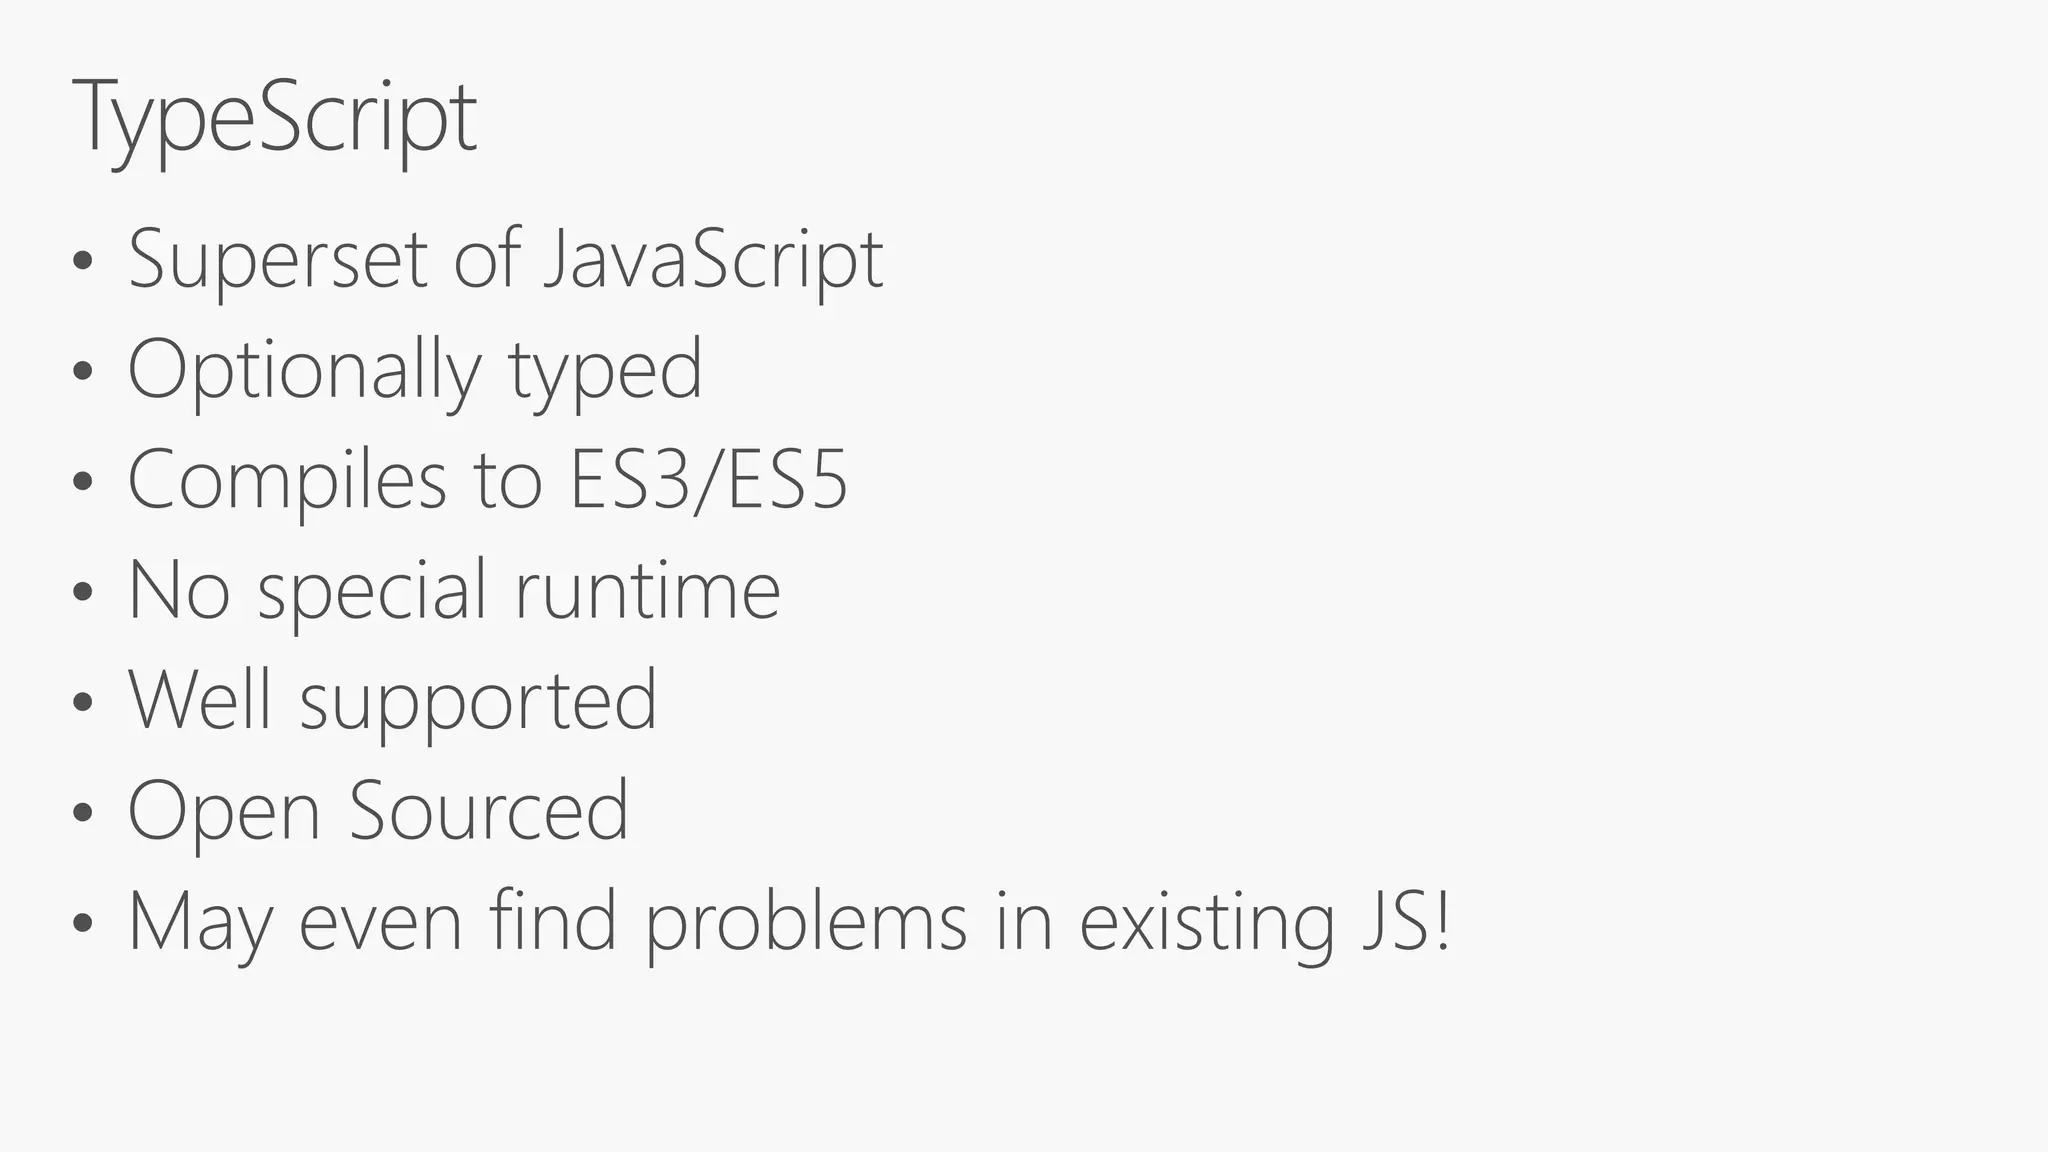This screenshot has width=2048, height=1152.
Task: Click the Optionally typed bullet line
Action: click(x=416, y=370)
